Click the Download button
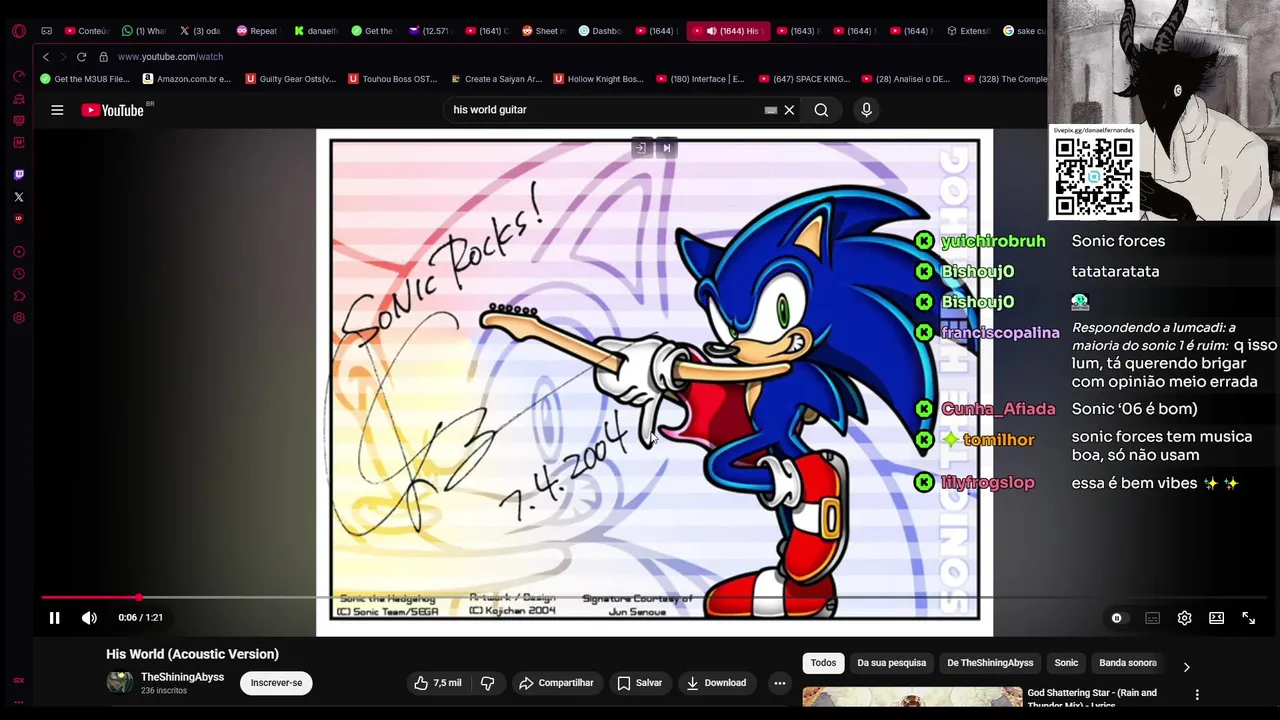1280x720 pixels. (716, 683)
